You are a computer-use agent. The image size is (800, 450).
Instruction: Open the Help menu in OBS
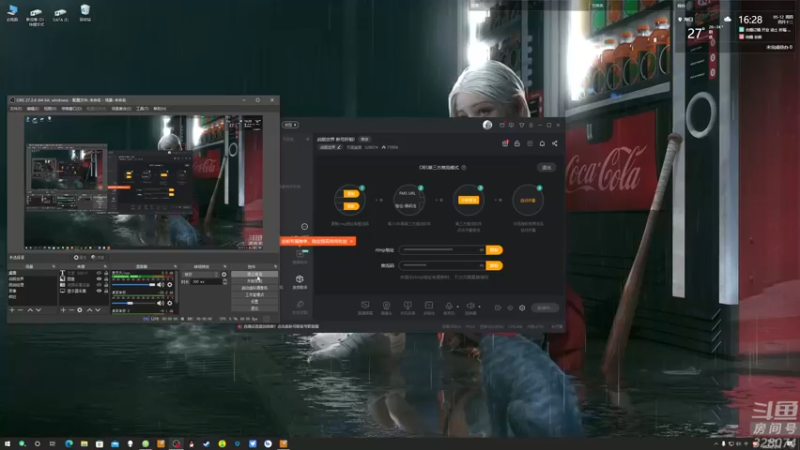tap(160, 109)
